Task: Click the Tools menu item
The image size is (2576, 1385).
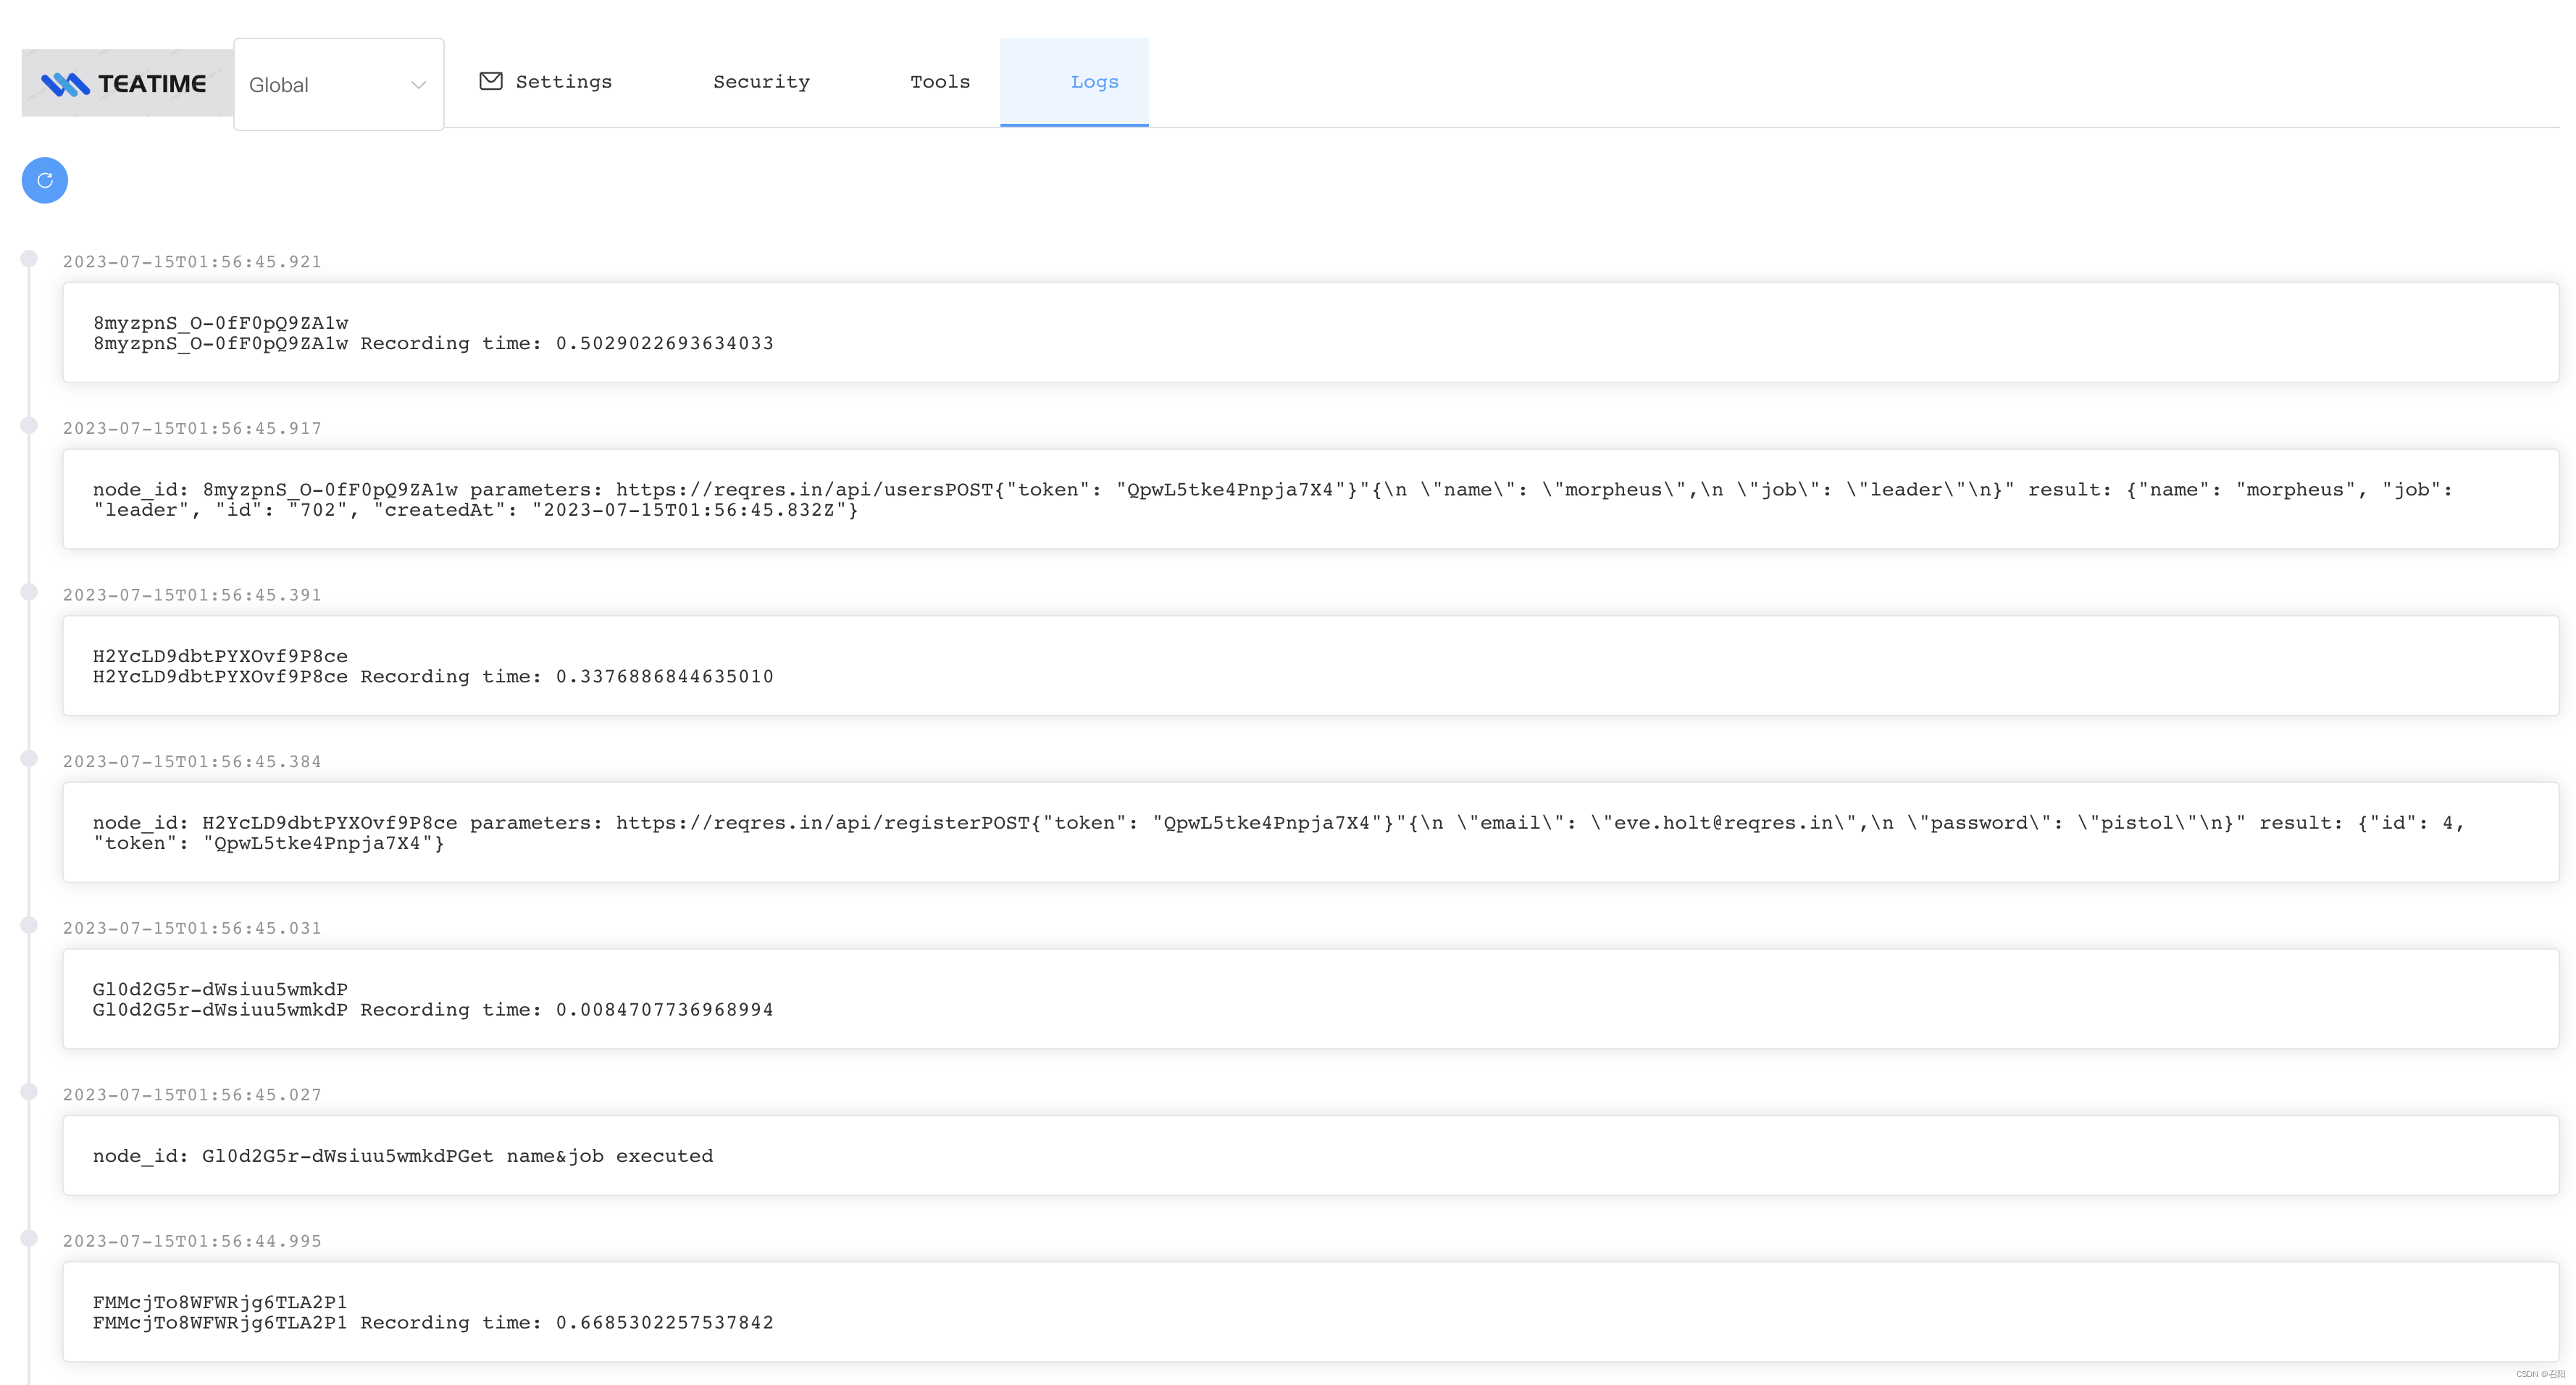Action: coord(940,82)
